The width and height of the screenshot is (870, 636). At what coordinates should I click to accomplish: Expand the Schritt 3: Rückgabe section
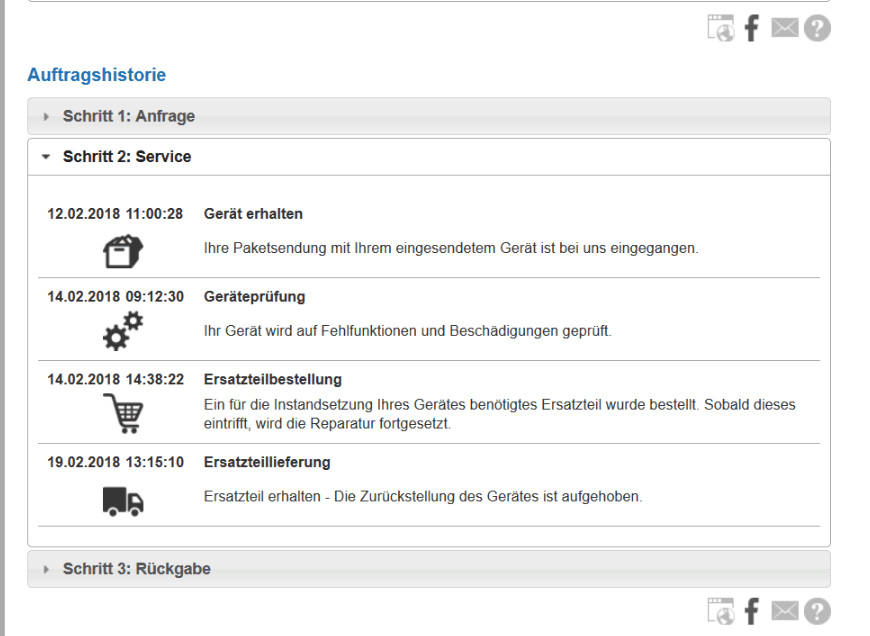(x=137, y=569)
